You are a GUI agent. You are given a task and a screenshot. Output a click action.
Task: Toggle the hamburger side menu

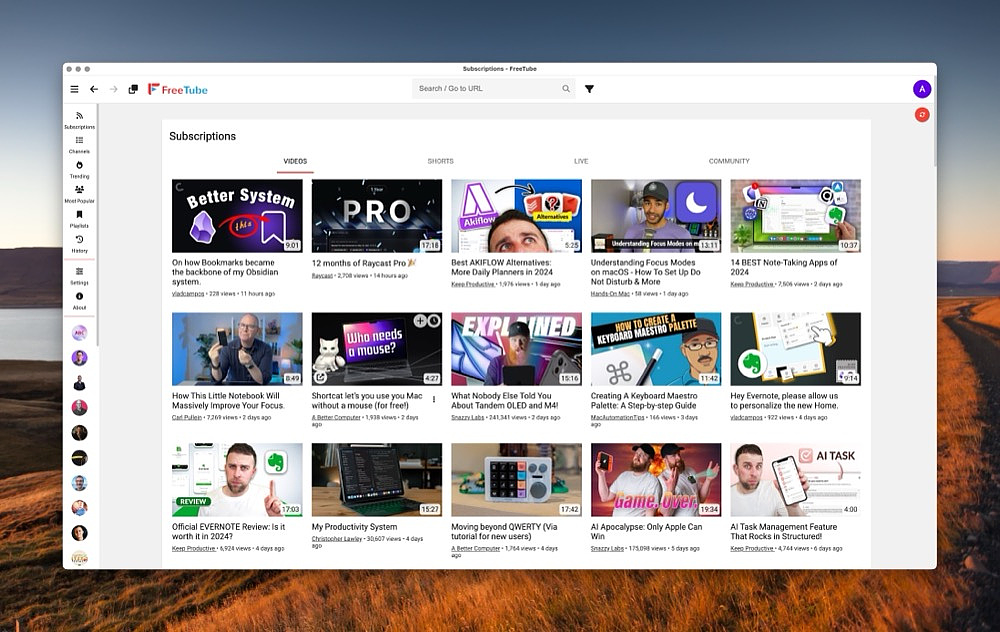click(x=74, y=89)
